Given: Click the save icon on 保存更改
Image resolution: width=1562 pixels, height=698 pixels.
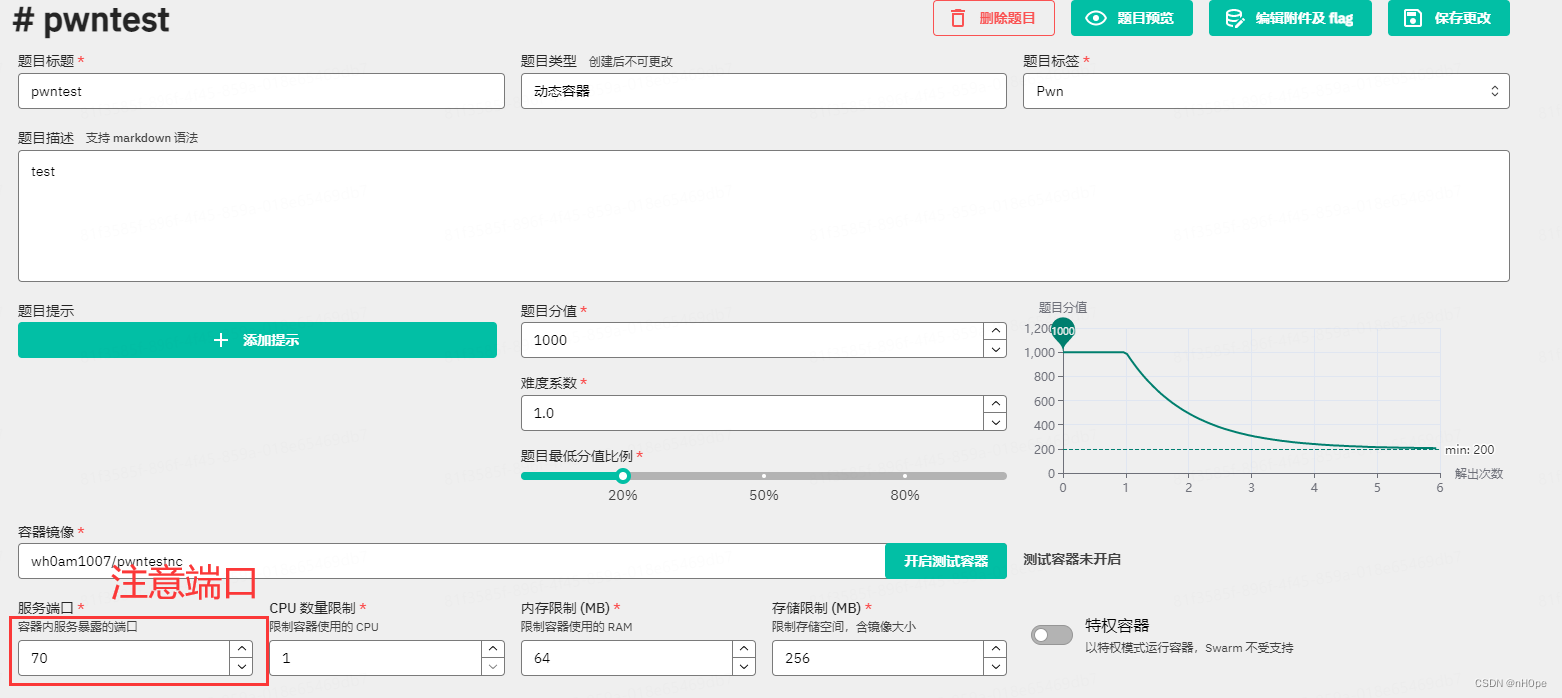Looking at the screenshot, I should click(x=1410, y=18).
